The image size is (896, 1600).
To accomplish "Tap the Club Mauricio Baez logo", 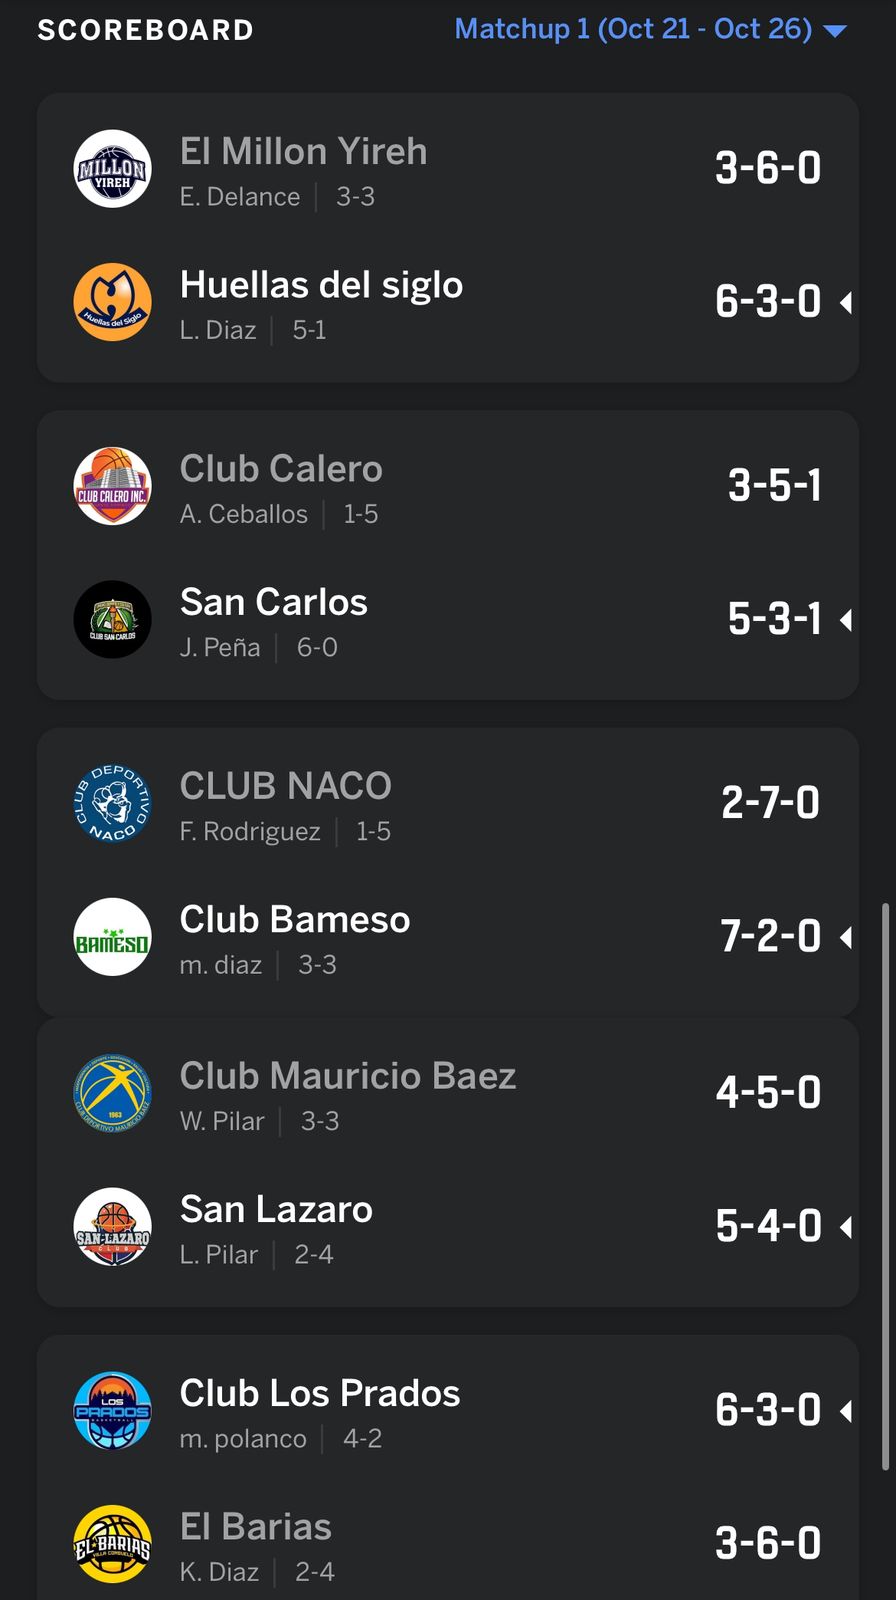I will click(113, 1093).
